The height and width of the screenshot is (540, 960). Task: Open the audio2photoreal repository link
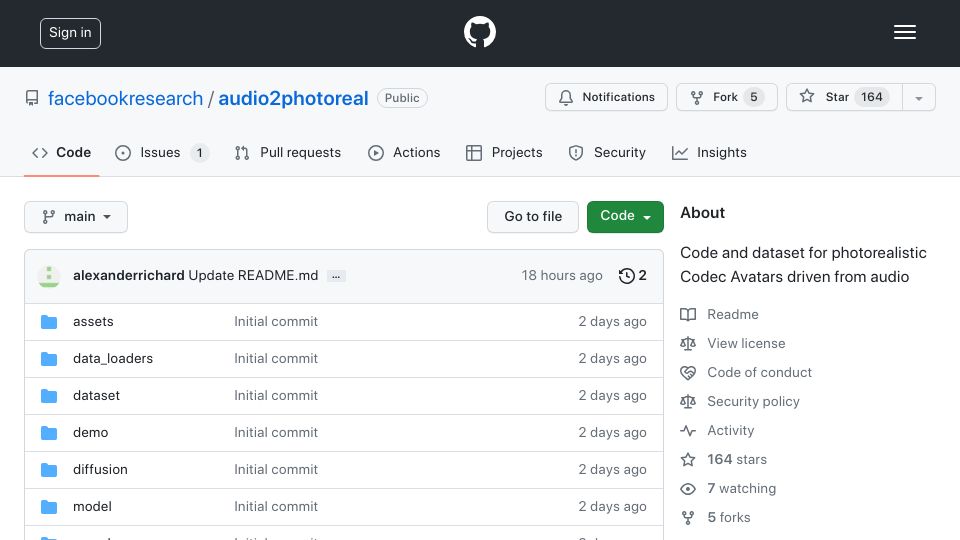click(x=293, y=98)
